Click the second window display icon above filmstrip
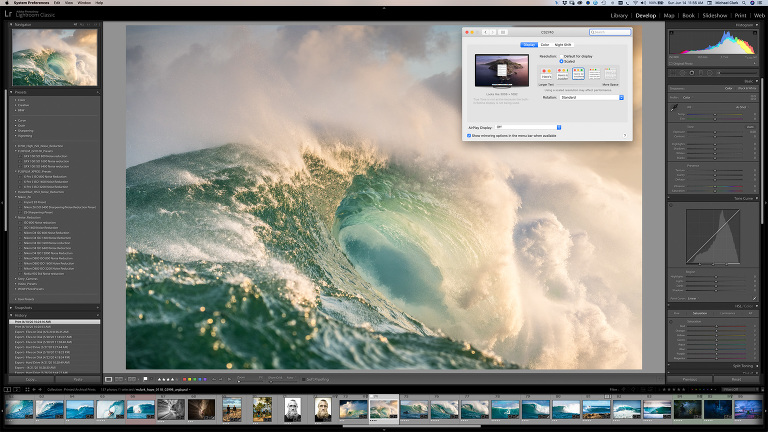 click(x=16, y=390)
